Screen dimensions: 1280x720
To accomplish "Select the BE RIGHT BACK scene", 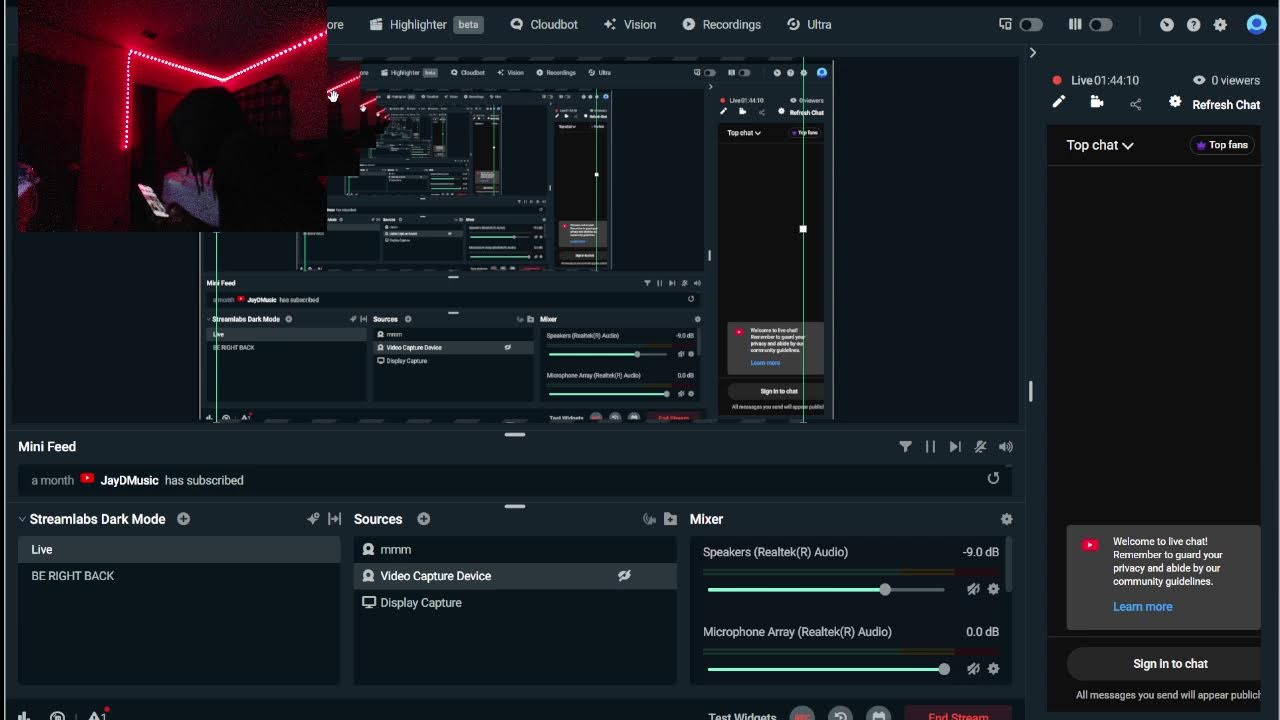I will [179, 576].
